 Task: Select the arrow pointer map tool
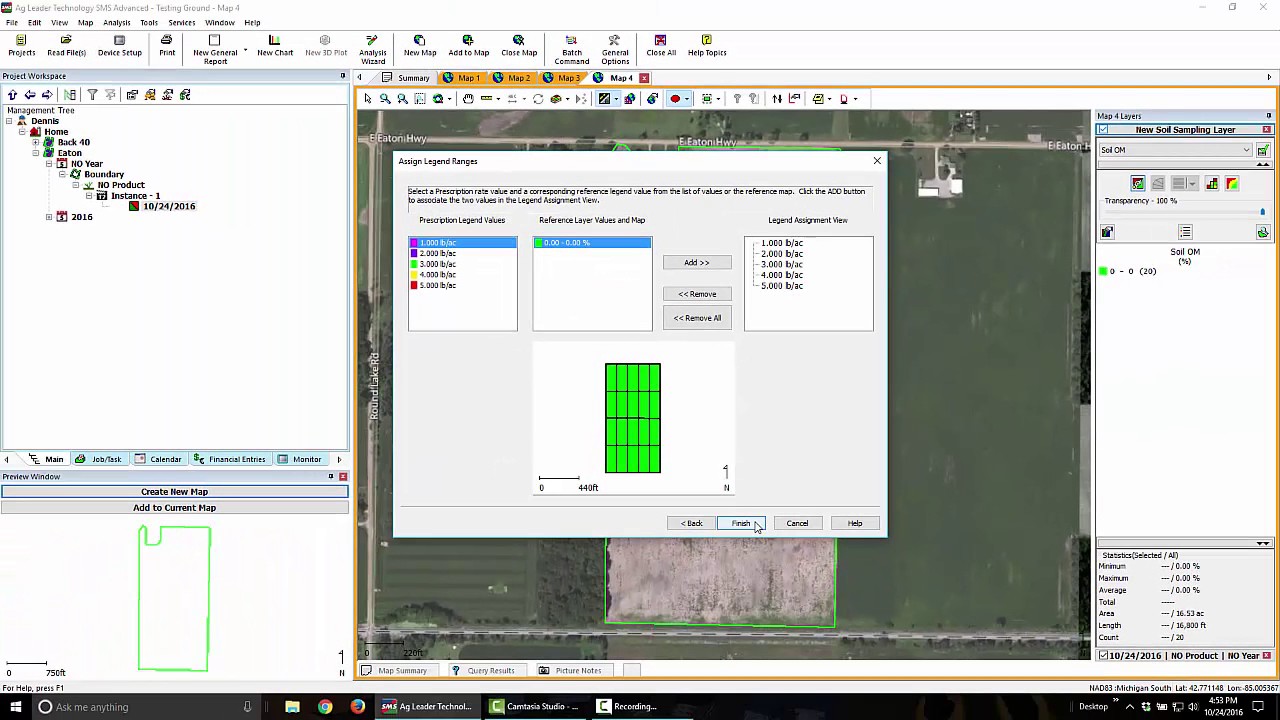pos(367,99)
